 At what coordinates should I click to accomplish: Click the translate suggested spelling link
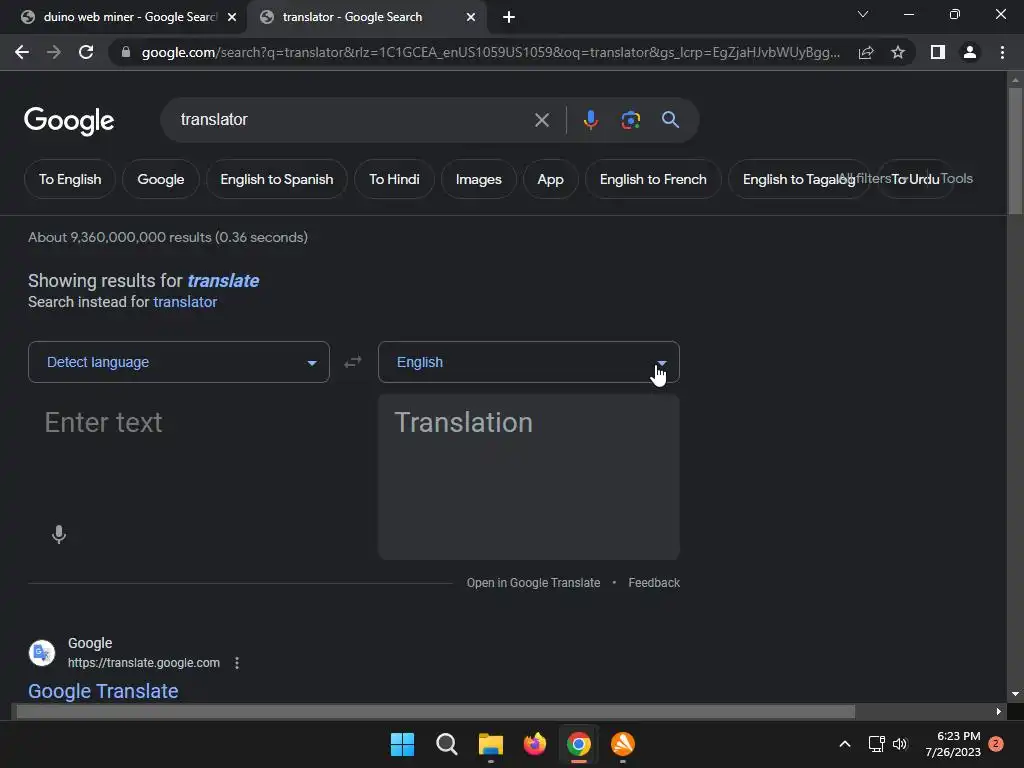[223, 281]
